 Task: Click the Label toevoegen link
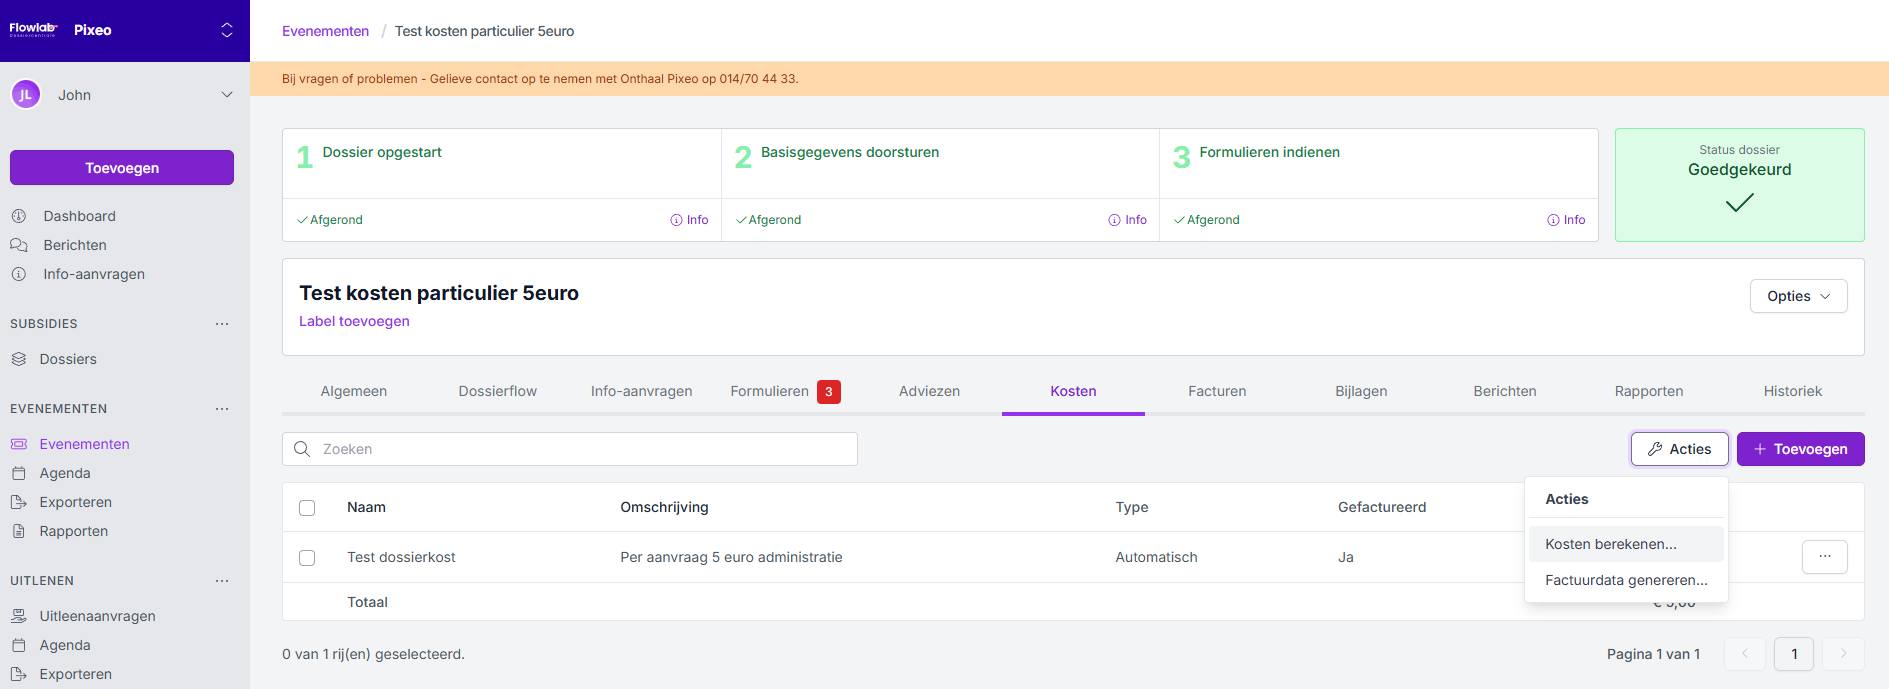(354, 321)
